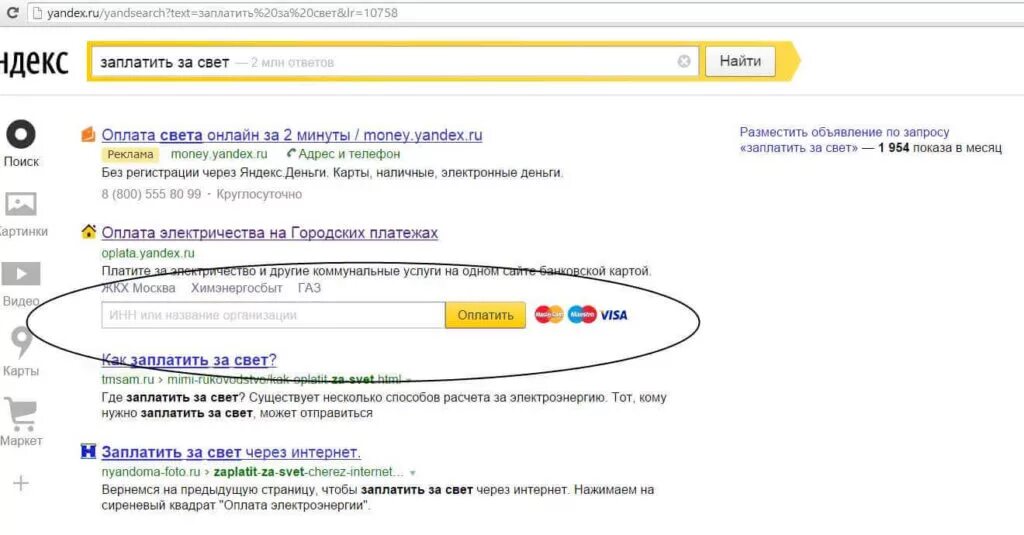Click the money.yandex.ru favicon icon
1024x535 pixels.
[x=88, y=135]
